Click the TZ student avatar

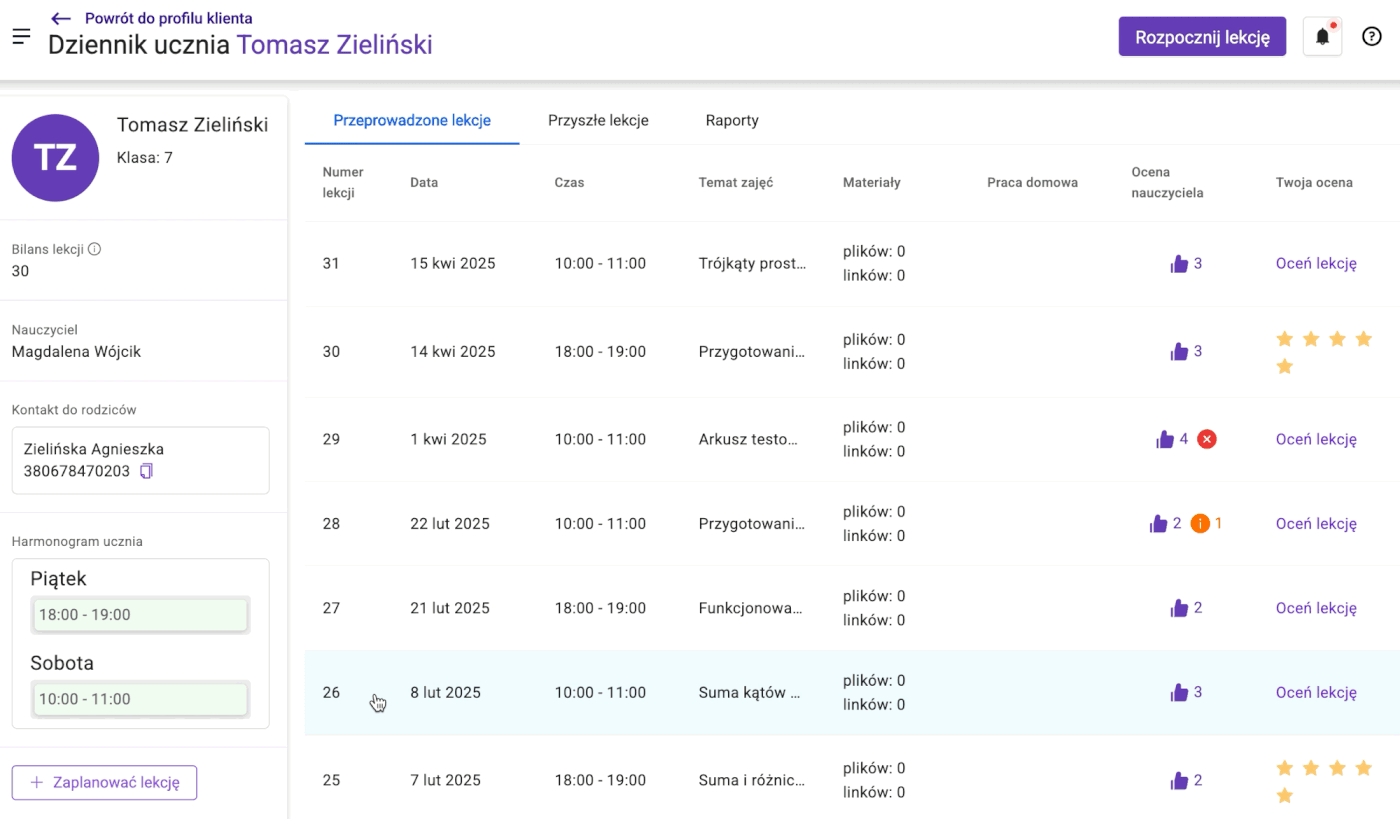click(55, 157)
